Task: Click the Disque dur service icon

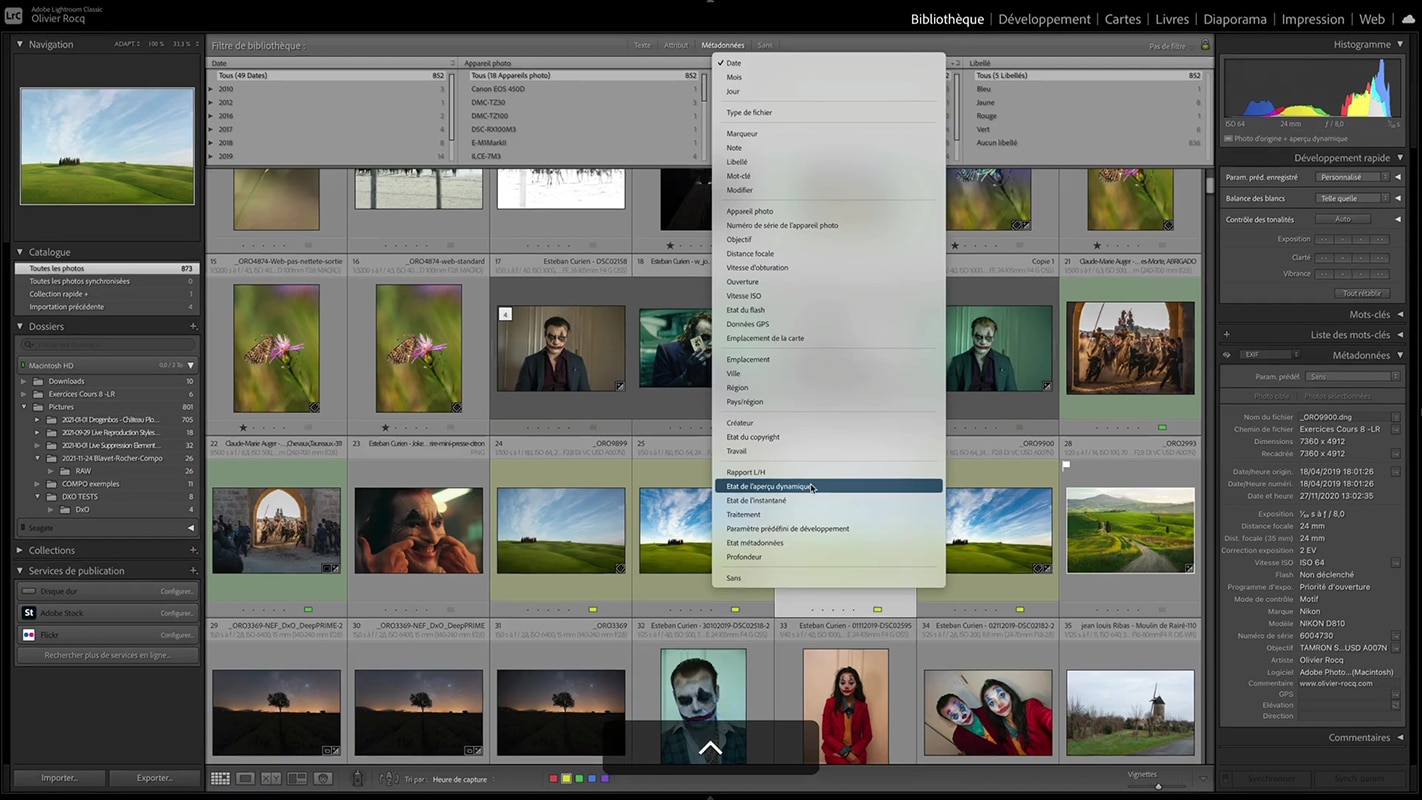Action: [29, 591]
